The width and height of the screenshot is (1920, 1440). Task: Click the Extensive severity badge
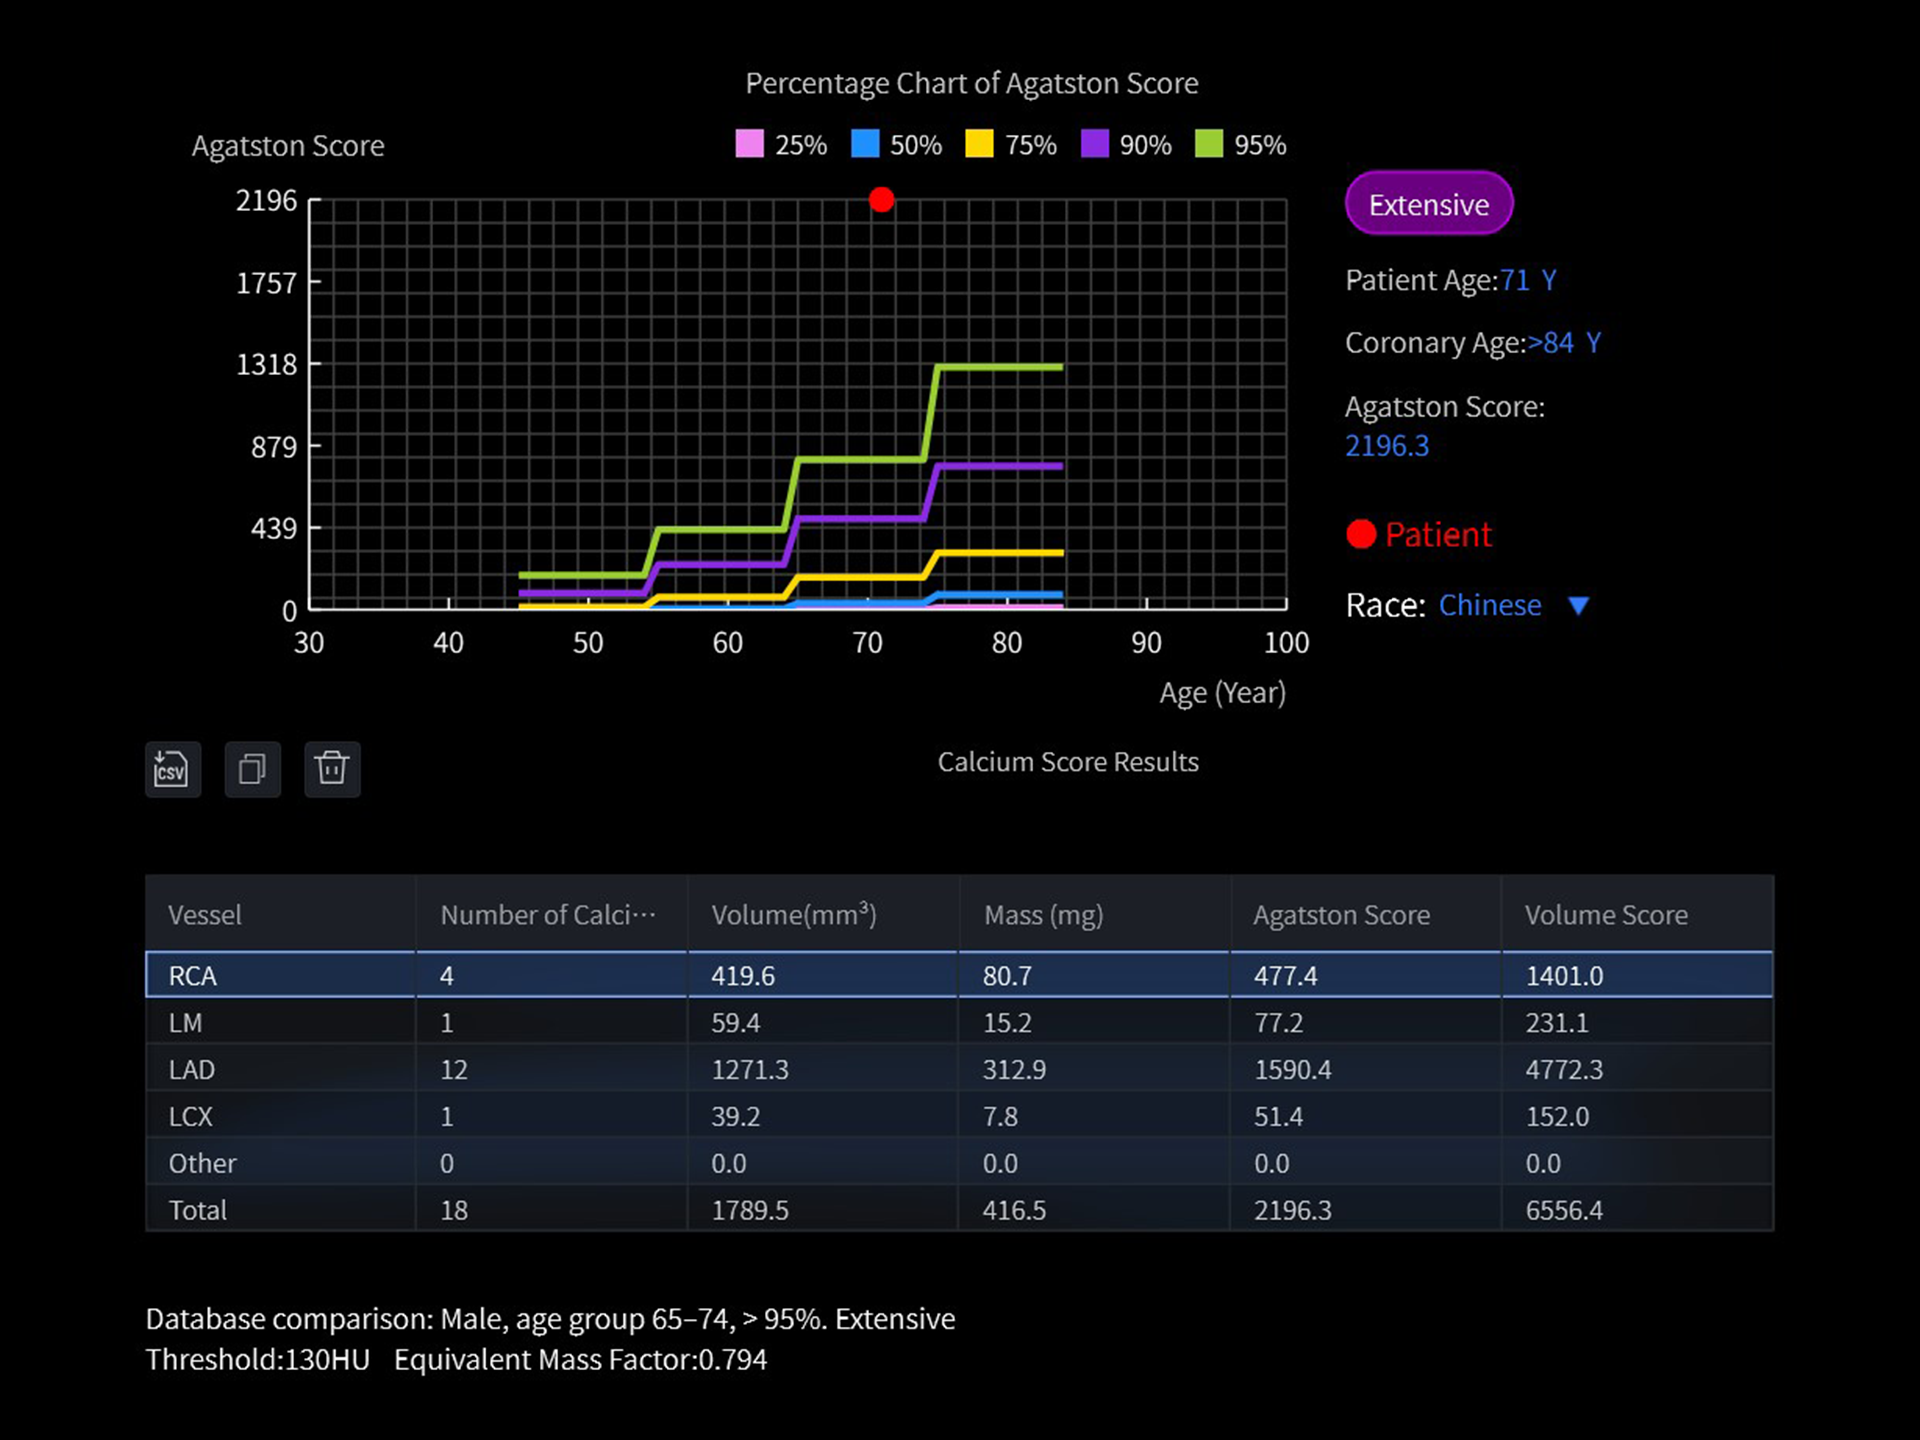click(x=1428, y=203)
